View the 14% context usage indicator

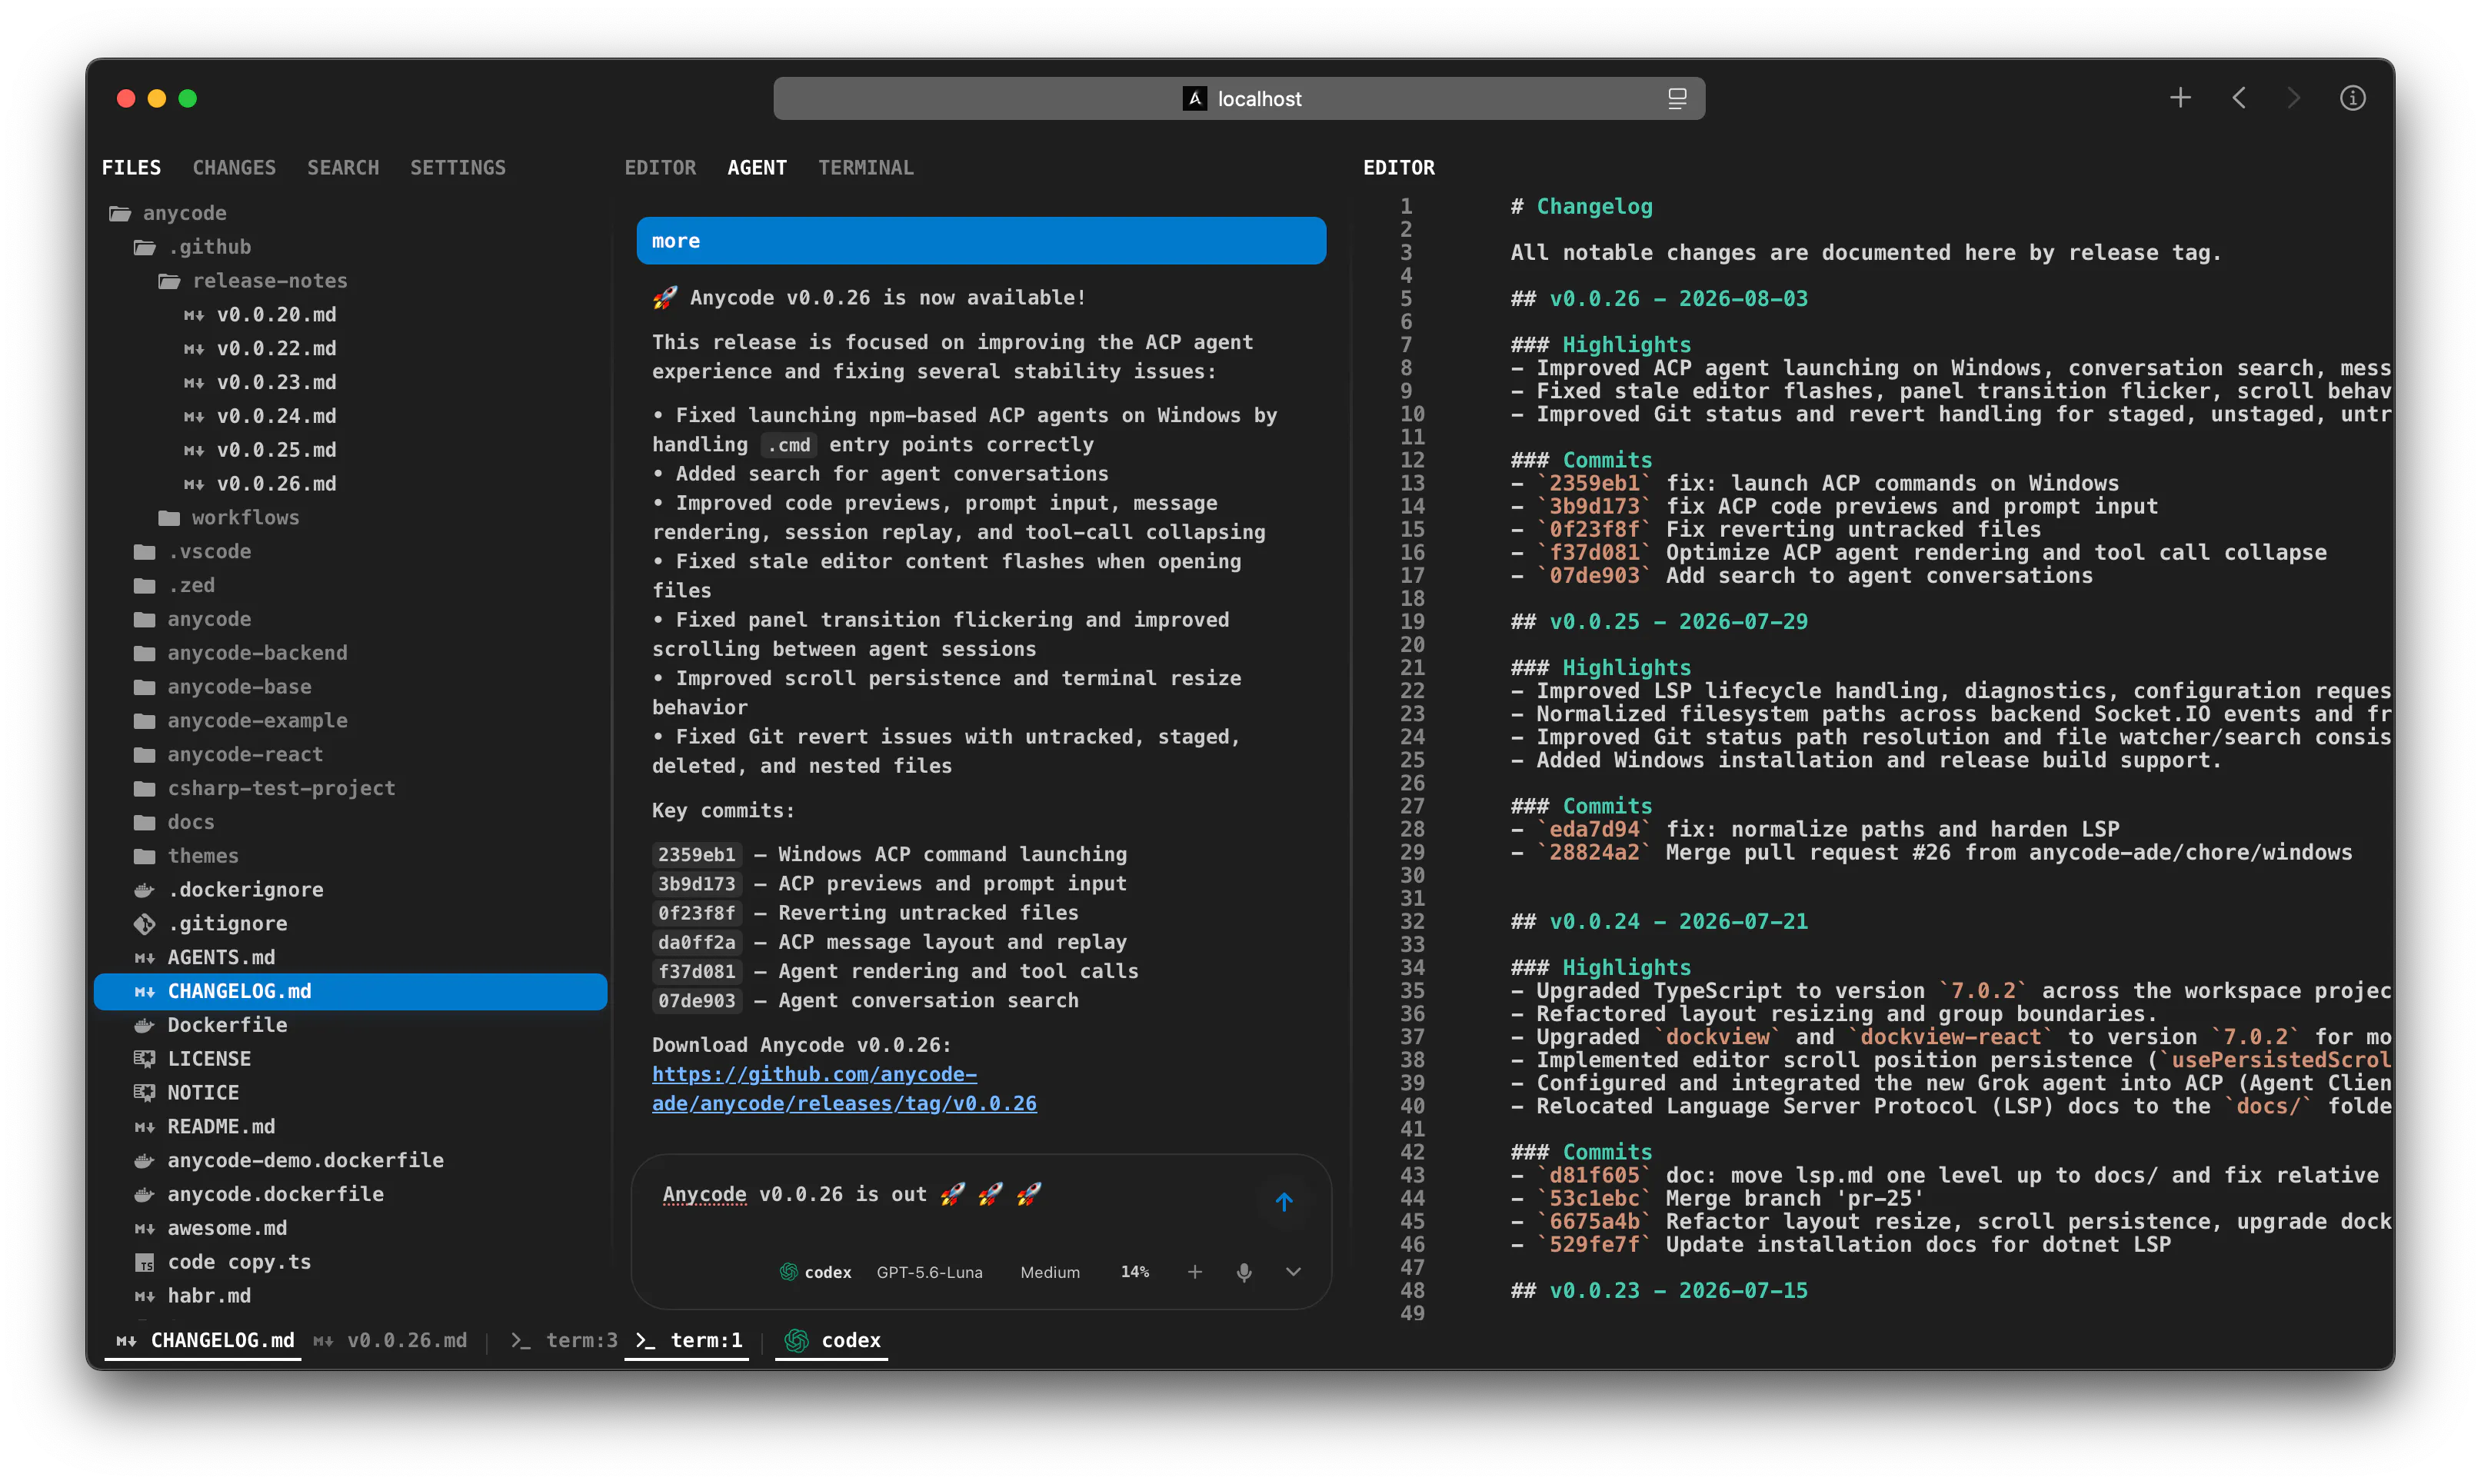(x=1134, y=1272)
